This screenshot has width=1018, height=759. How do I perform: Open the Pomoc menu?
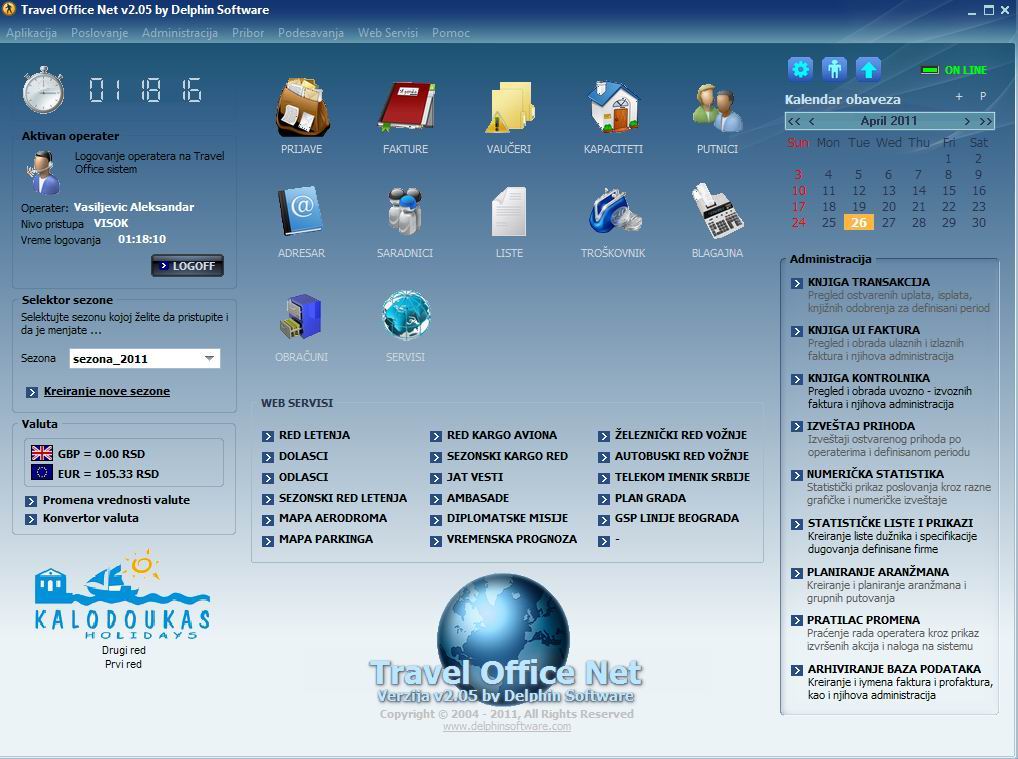pos(451,33)
